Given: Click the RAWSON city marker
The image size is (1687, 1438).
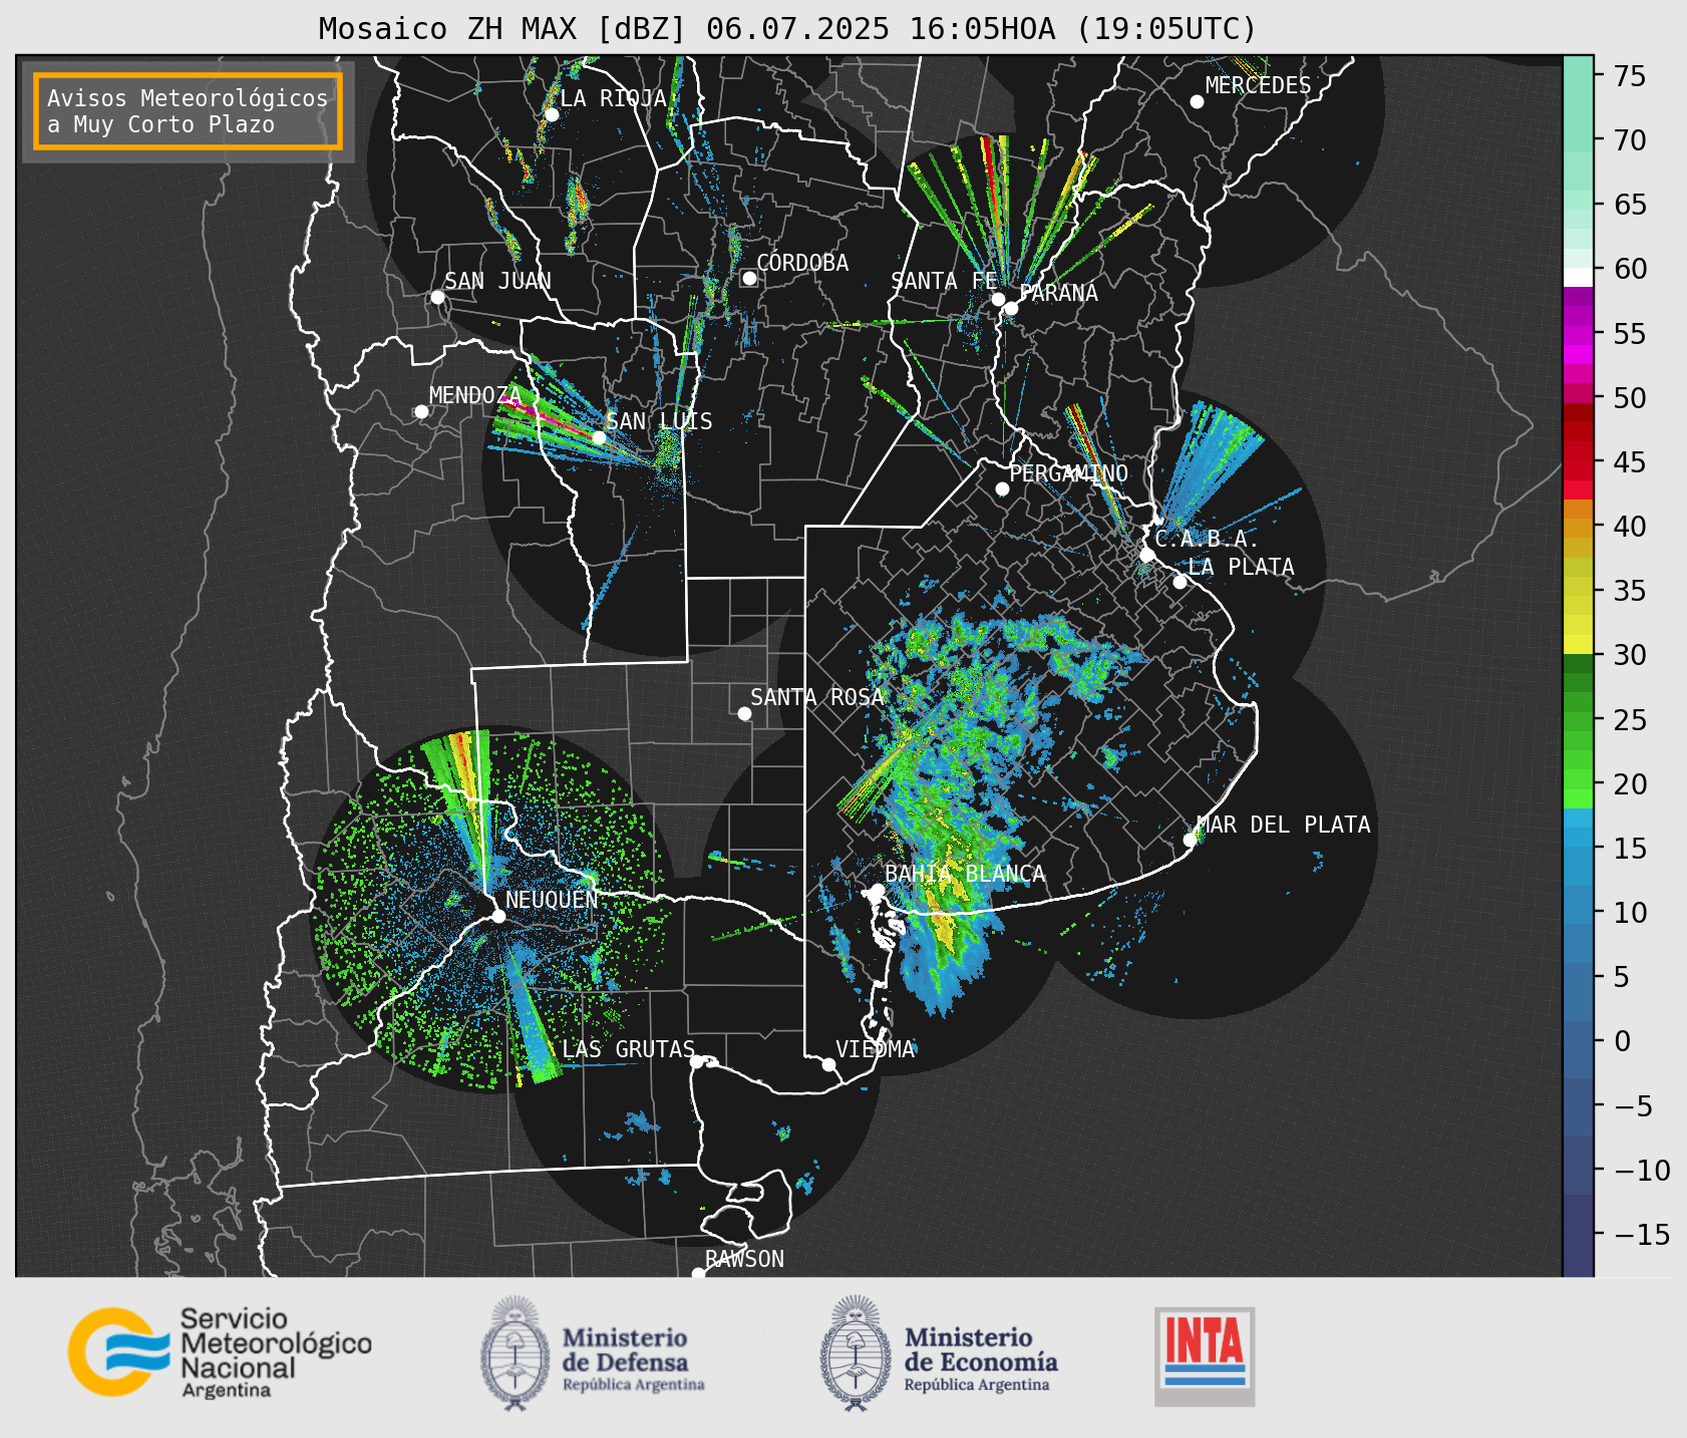Looking at the screenshot, I should pyautogui.click(x=698, y=1273).
